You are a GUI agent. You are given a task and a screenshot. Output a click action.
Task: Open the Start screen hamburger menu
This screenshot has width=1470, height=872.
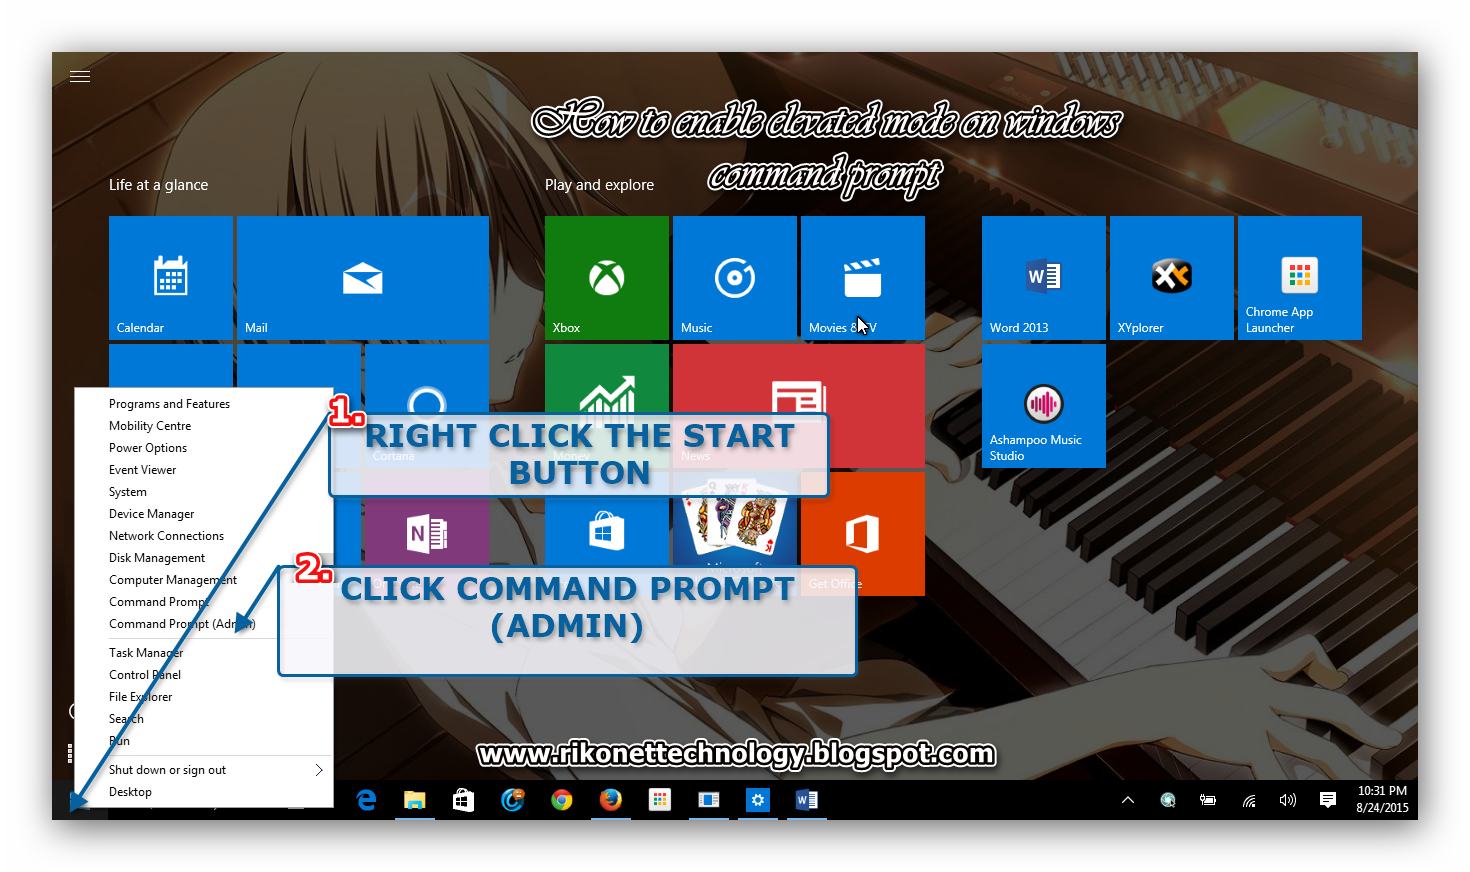point(79,75)
